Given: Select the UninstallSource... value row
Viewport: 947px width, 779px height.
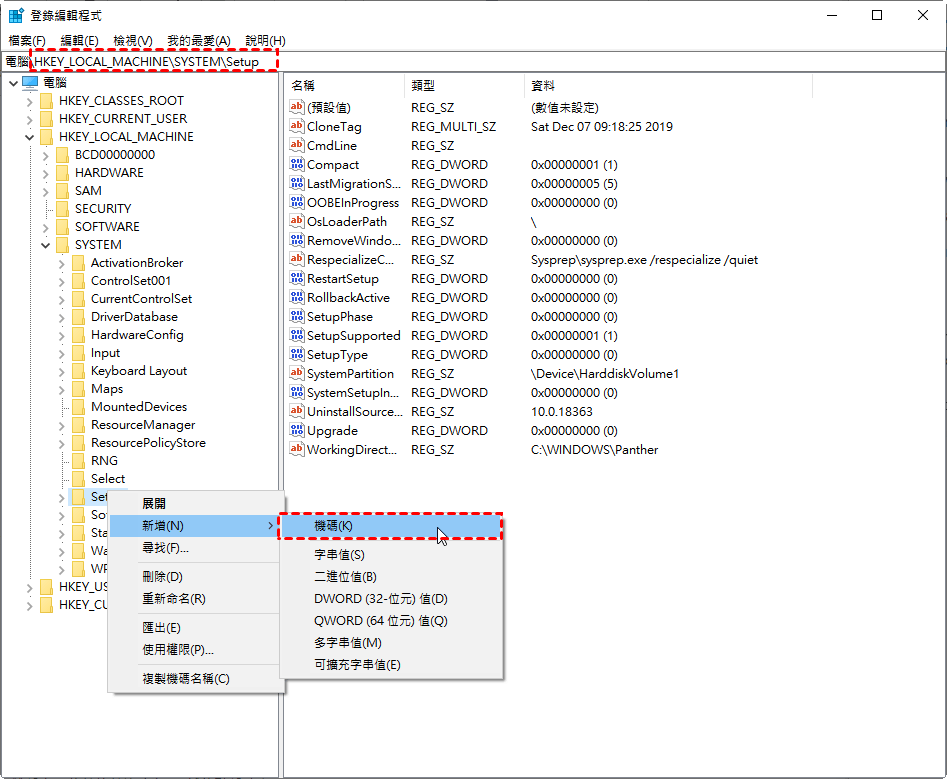Looking at the screenshot, I should [x=355, y=412].
